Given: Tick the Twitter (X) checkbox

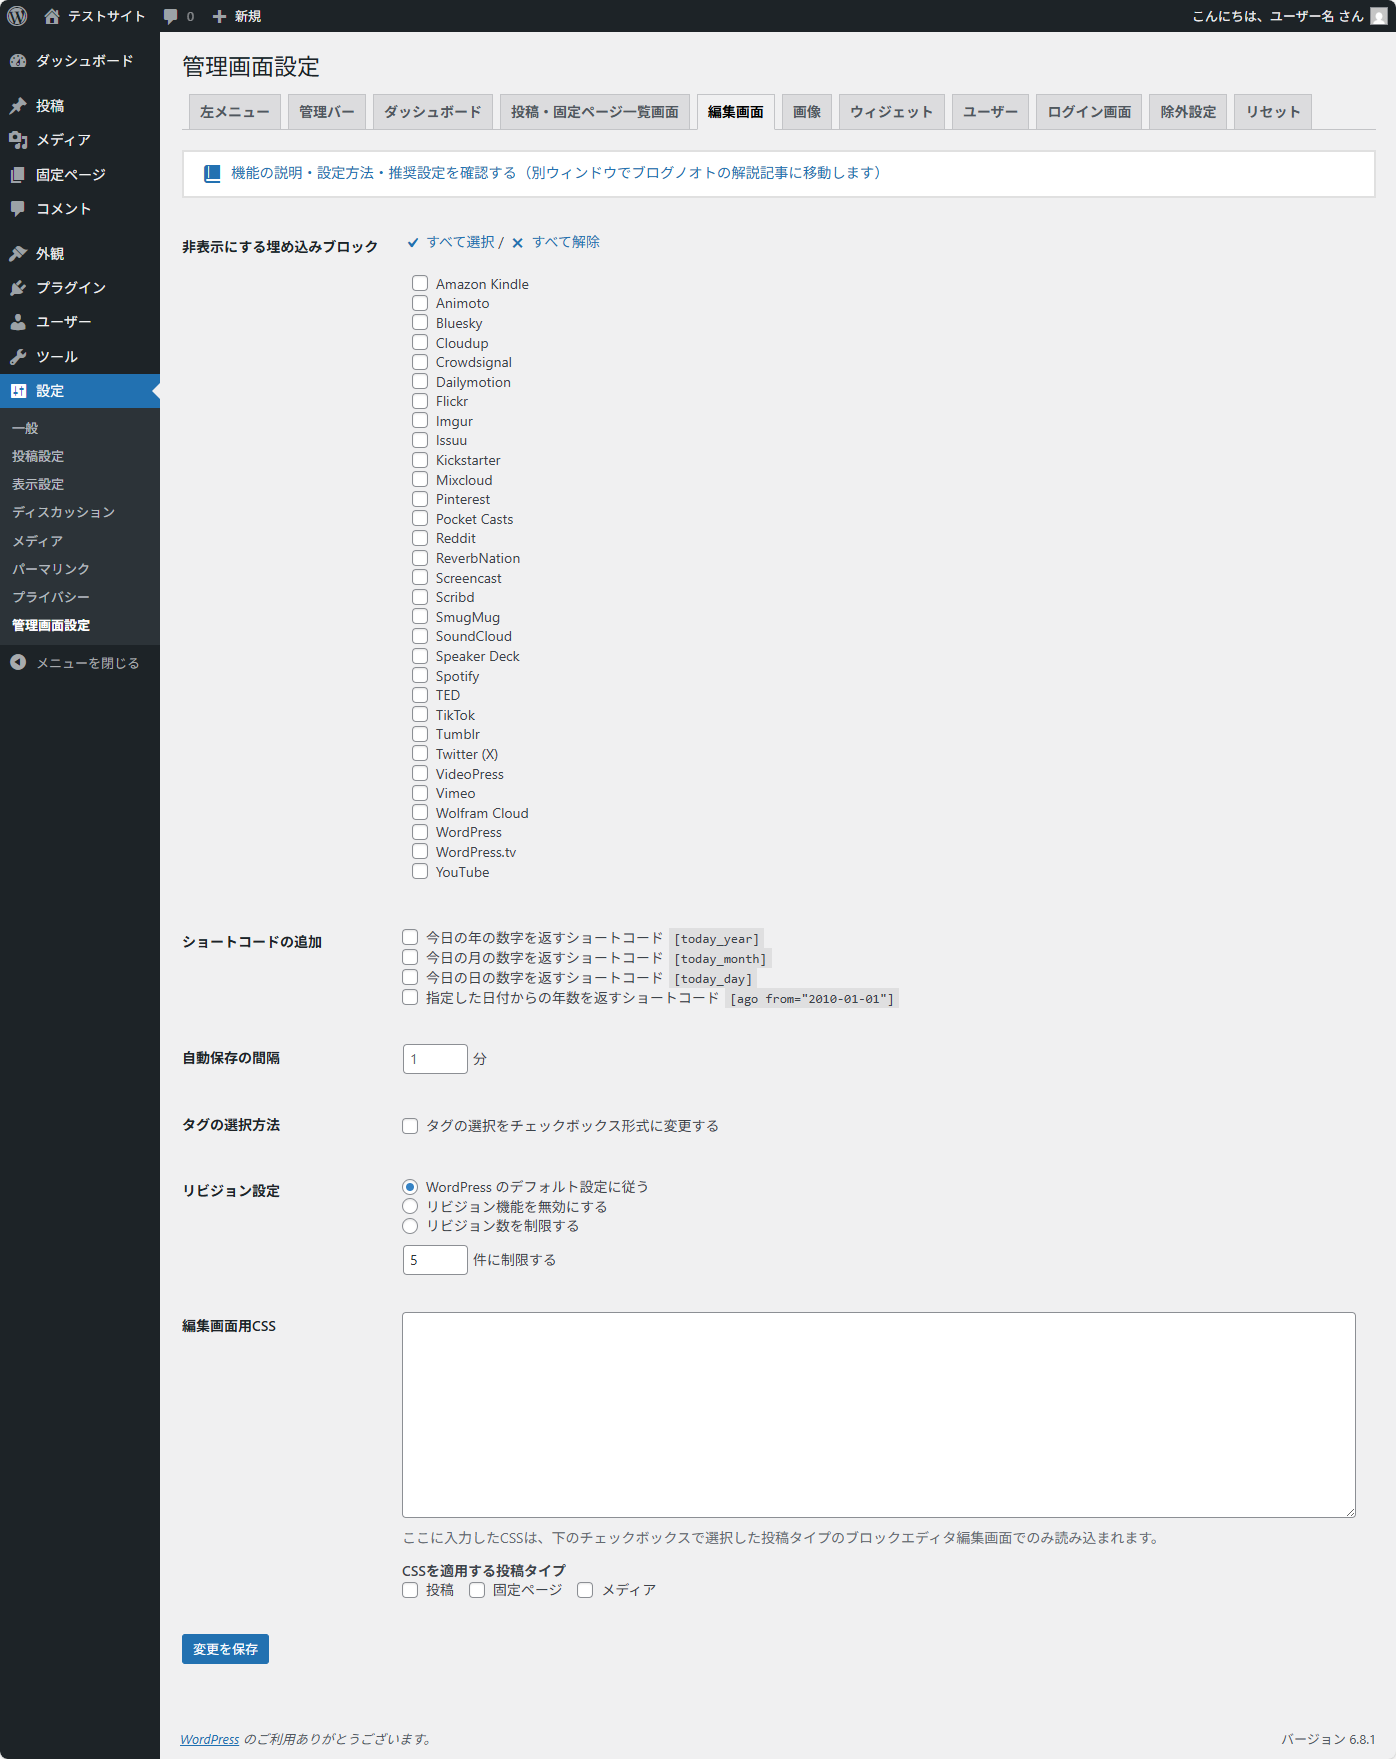Looking at the screenshot, I should [x=420, y=753].
